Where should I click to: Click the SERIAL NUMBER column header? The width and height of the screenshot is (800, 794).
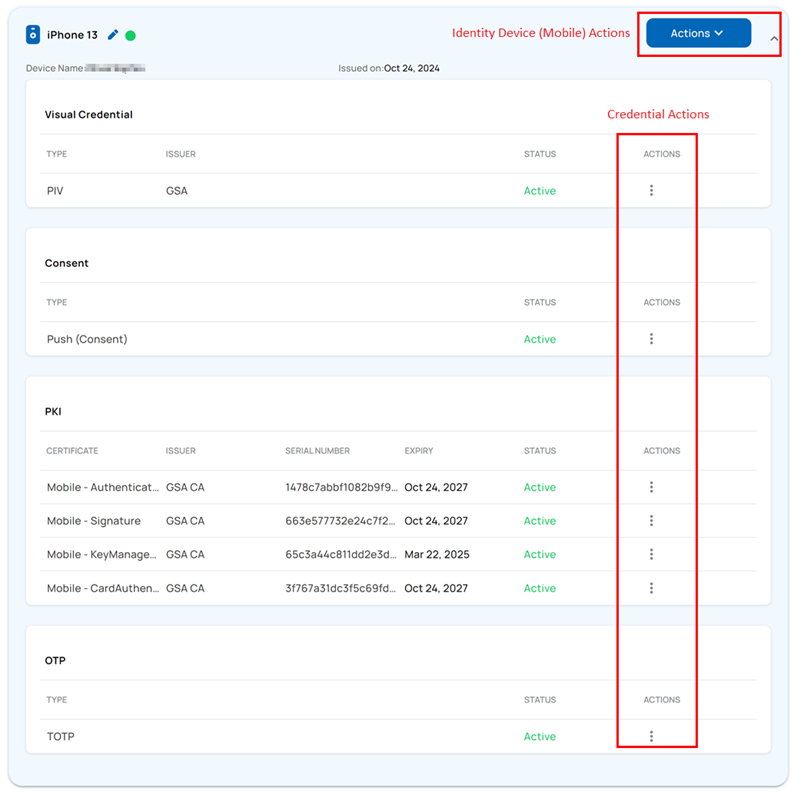pos(317,451)
